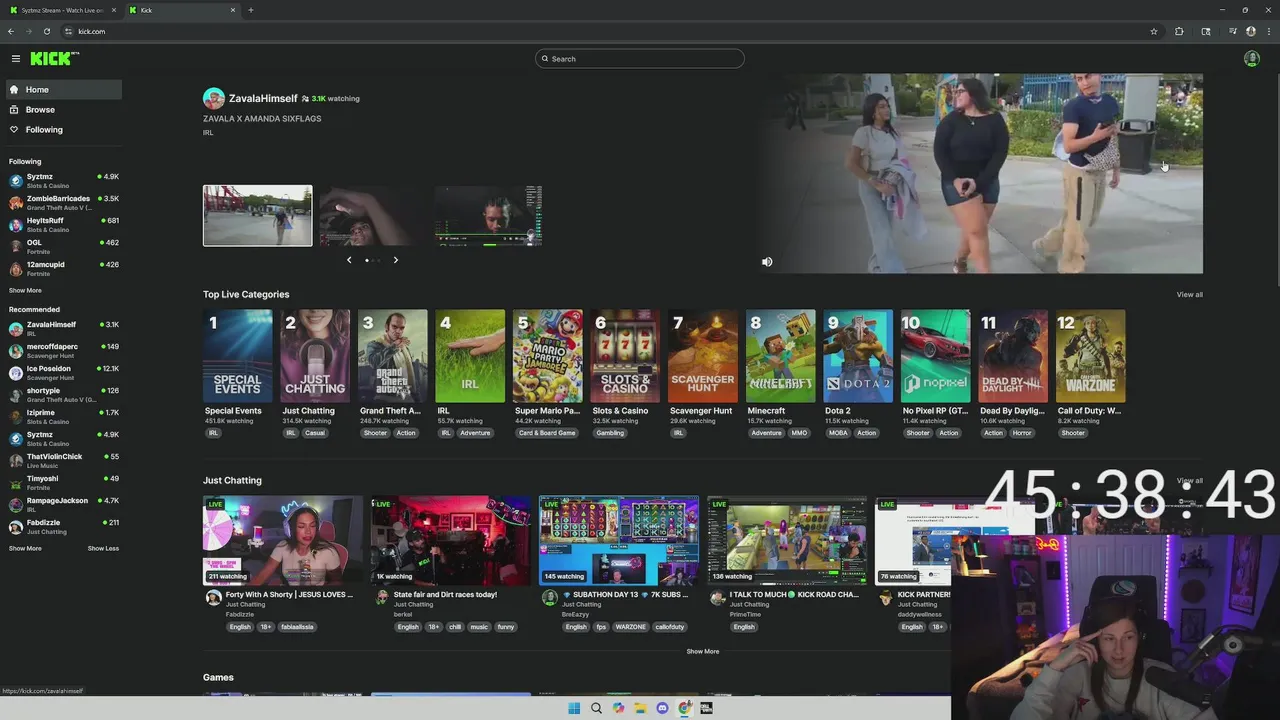Screen dimensions: 1280x720
Task: Open Slots & Casino category card
Action: click(625, 356)
